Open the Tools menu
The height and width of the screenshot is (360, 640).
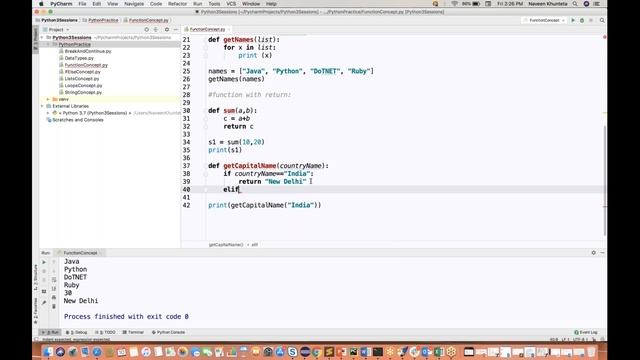point(214,4)
